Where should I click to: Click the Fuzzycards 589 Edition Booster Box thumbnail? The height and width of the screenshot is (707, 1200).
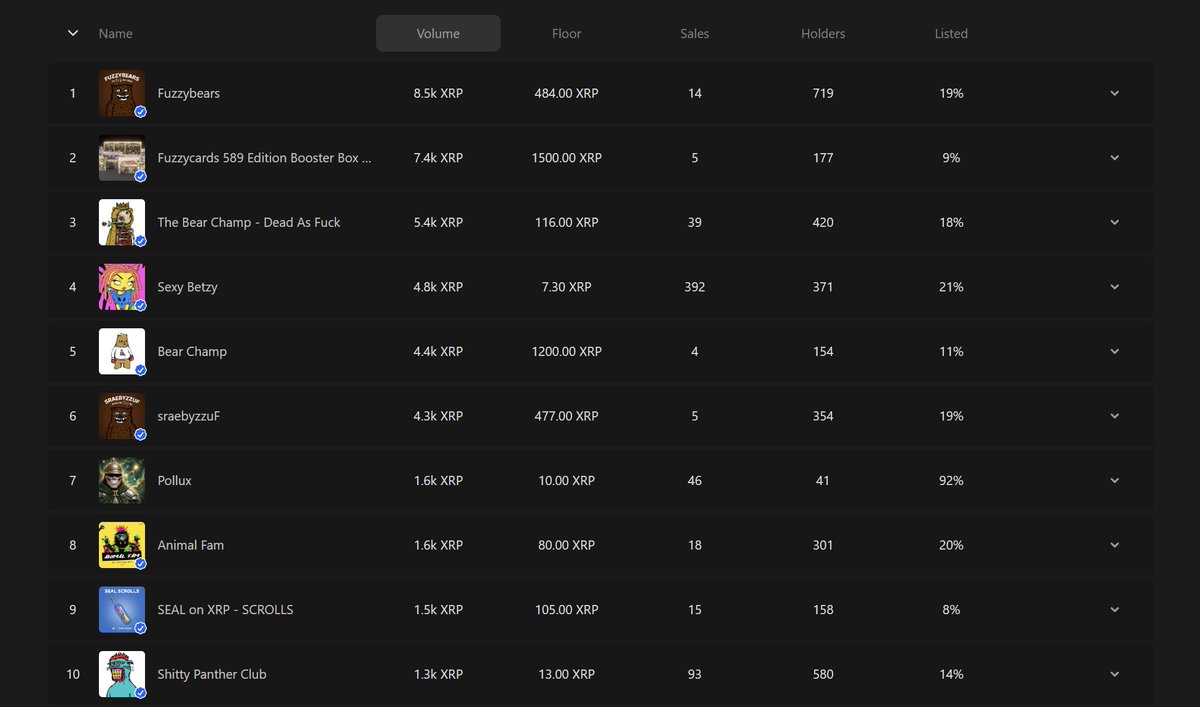pyautogui.click(x=122, y=158)
